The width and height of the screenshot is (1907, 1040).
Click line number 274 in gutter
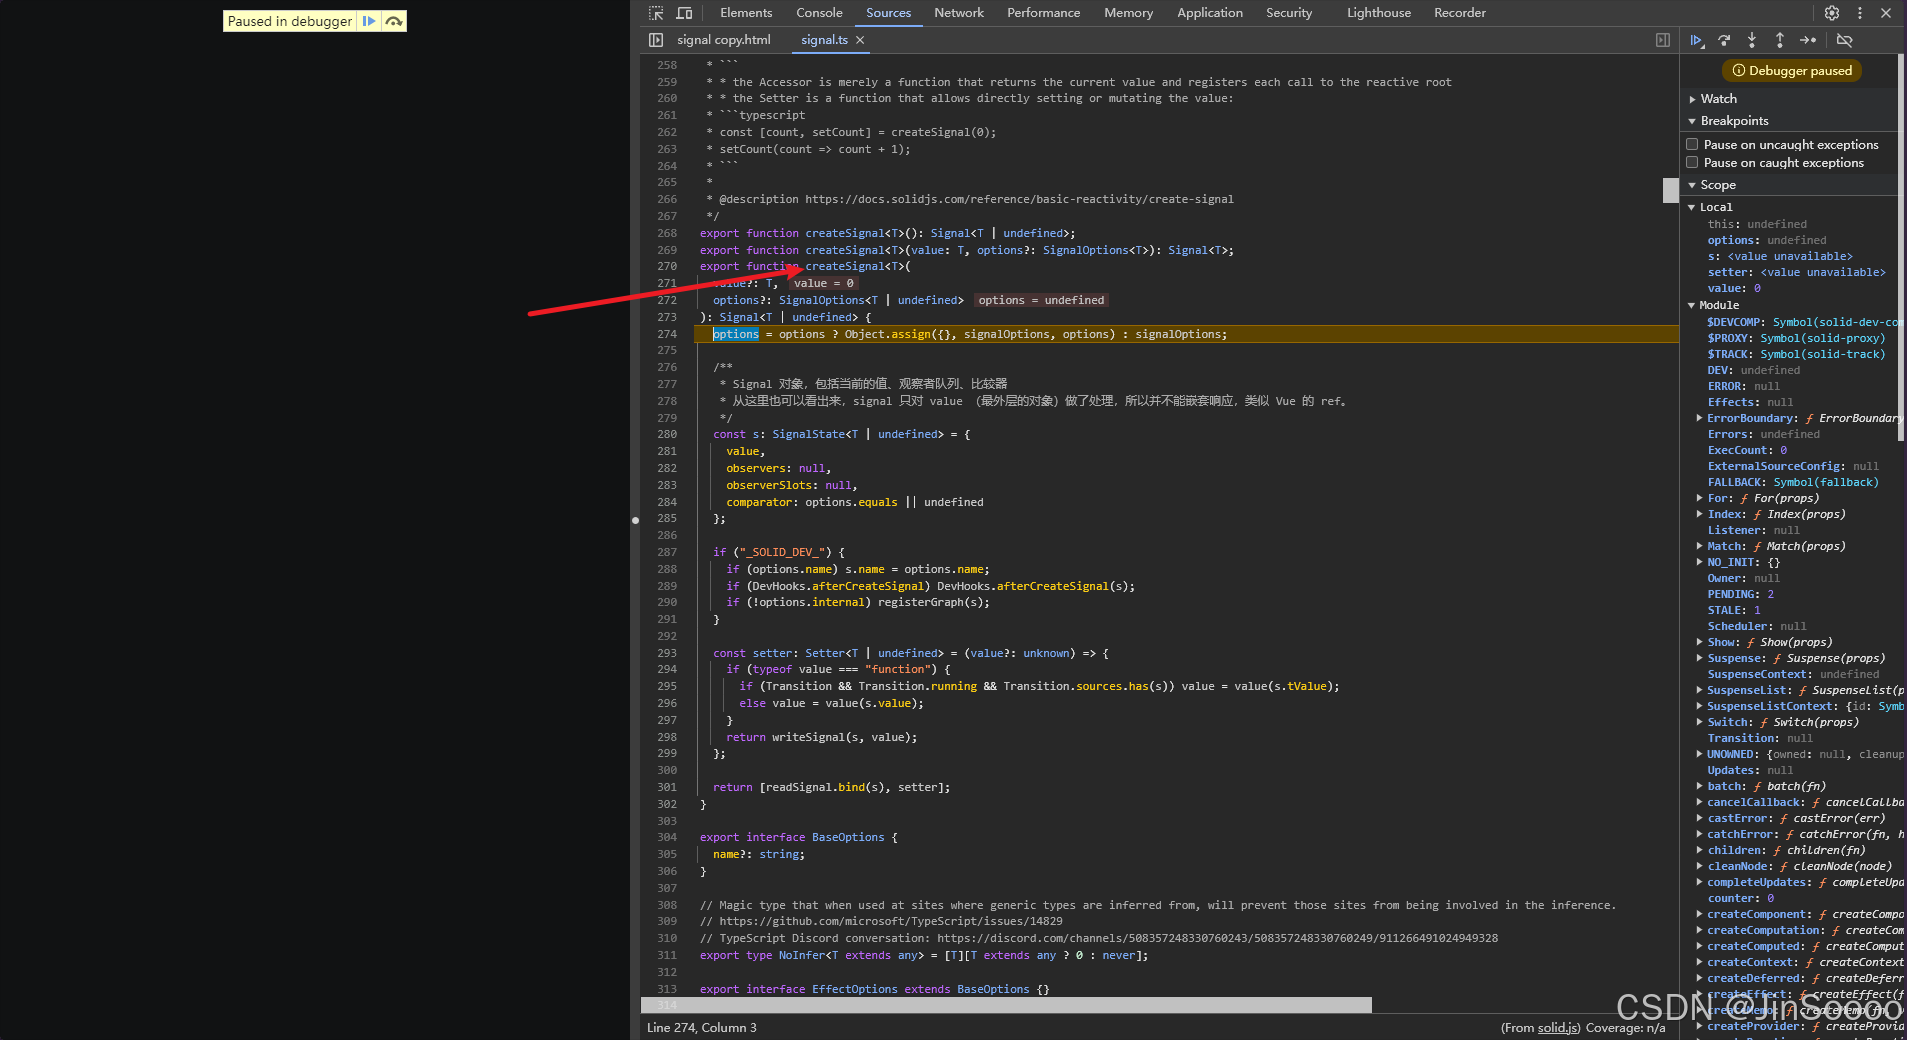coord(666,334)
